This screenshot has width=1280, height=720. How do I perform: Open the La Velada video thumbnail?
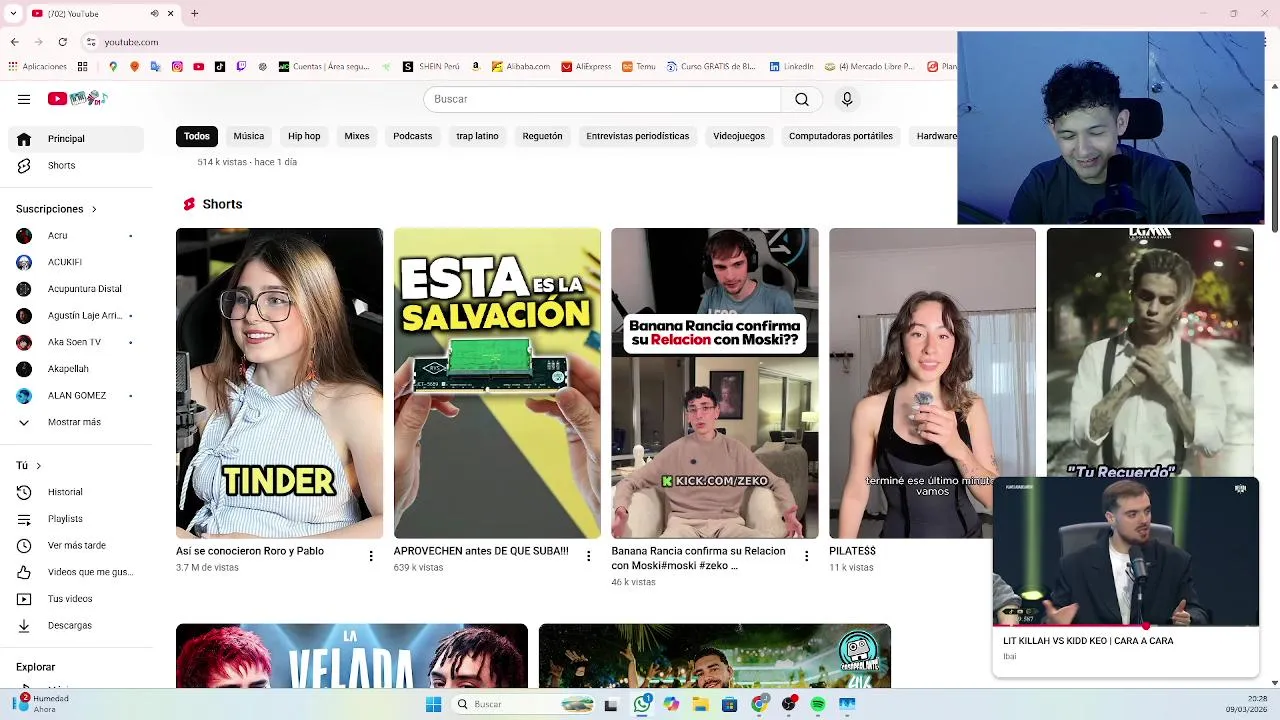point(352,656)
